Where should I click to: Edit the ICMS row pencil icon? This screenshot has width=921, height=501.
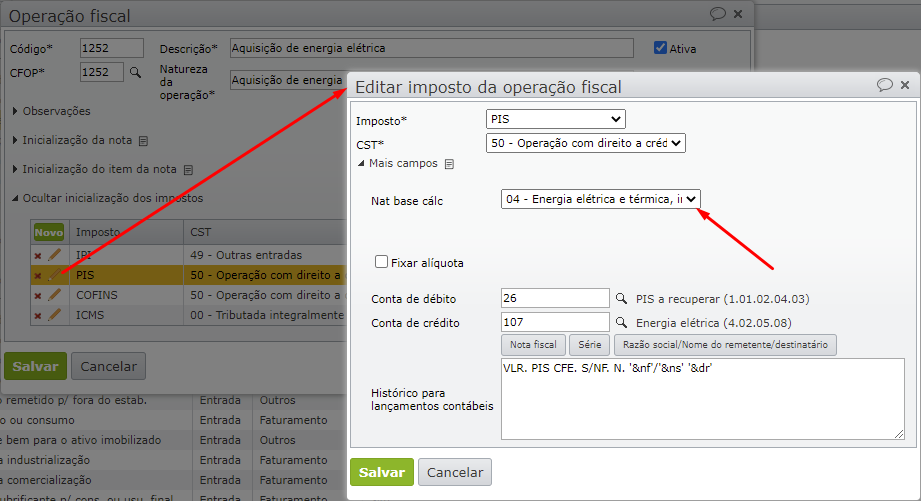click(54, 315)
